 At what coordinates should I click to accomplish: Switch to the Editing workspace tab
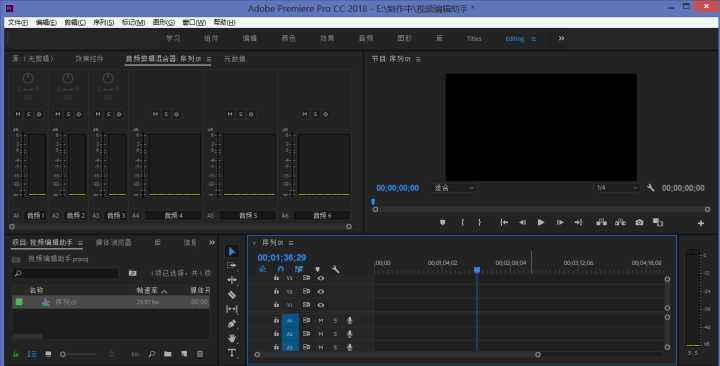tap(515, 39)
